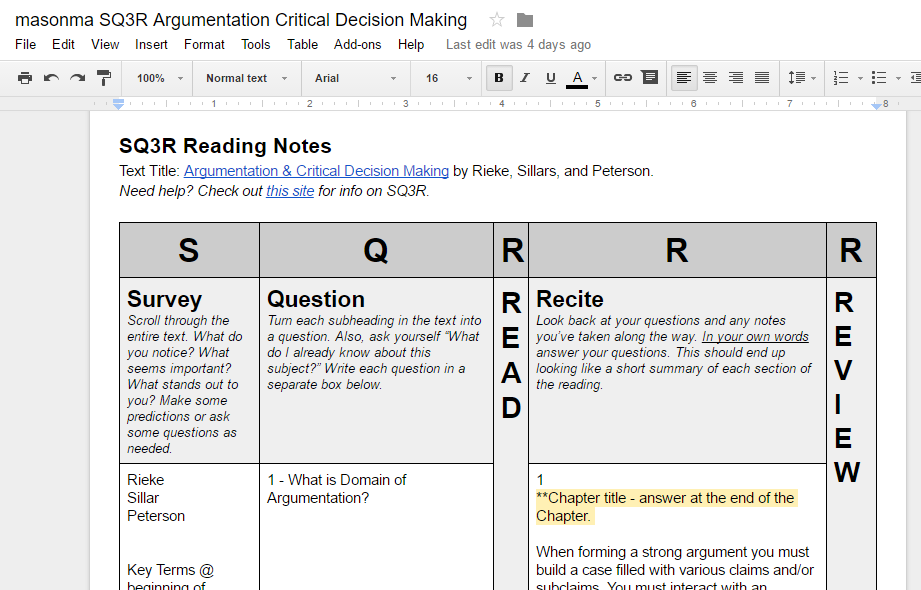
Task: Insert a link with the link icon
Action: [x=621, y=77]
